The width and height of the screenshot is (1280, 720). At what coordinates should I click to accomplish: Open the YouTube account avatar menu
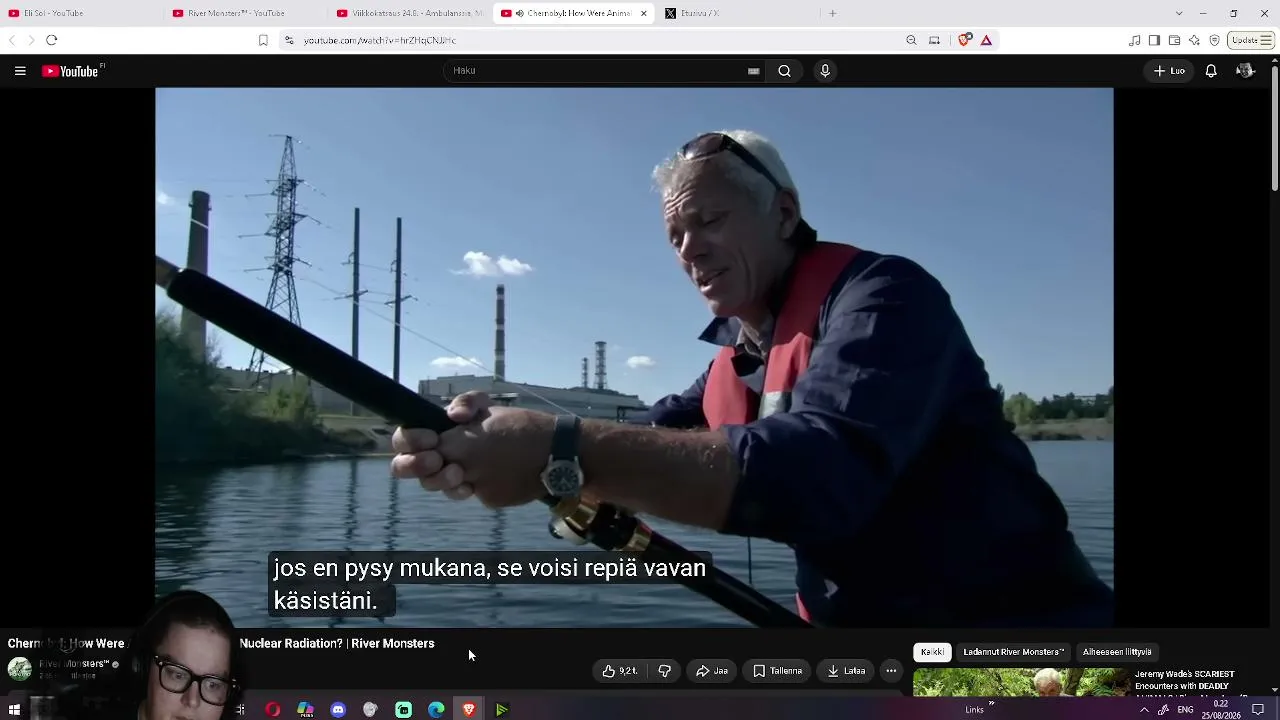click(x=1245, y=71)
